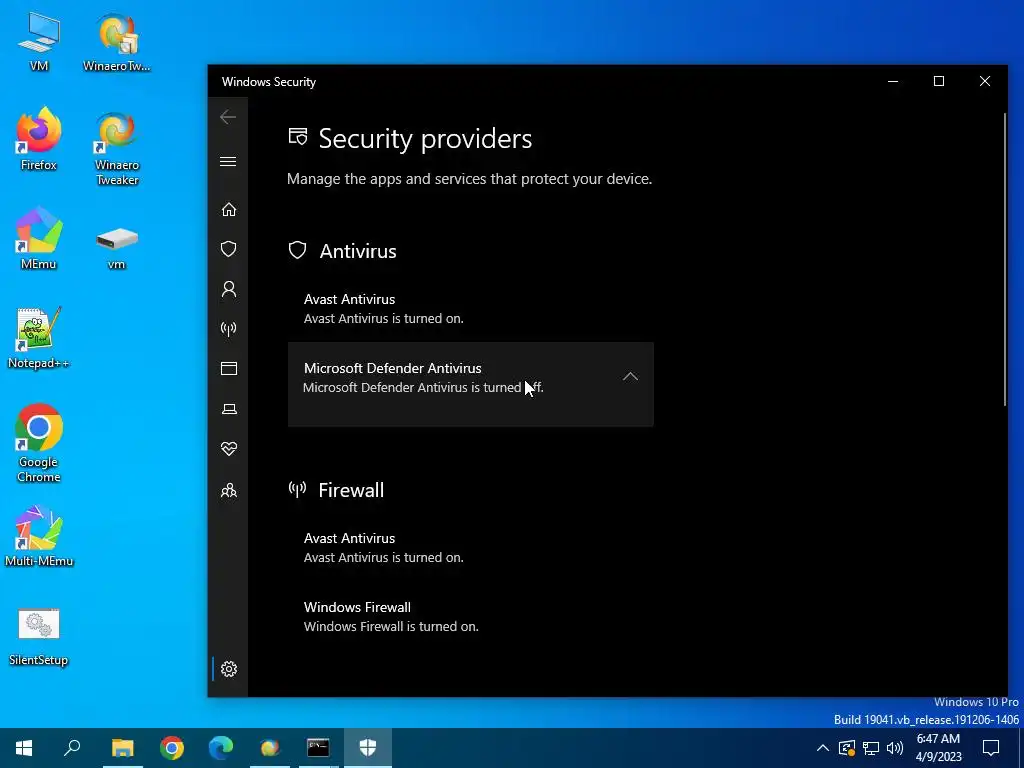Viewport: 1024px width, 768px height.
Task: Click Windows Security taskbar button
Action: tap(368, 748)
